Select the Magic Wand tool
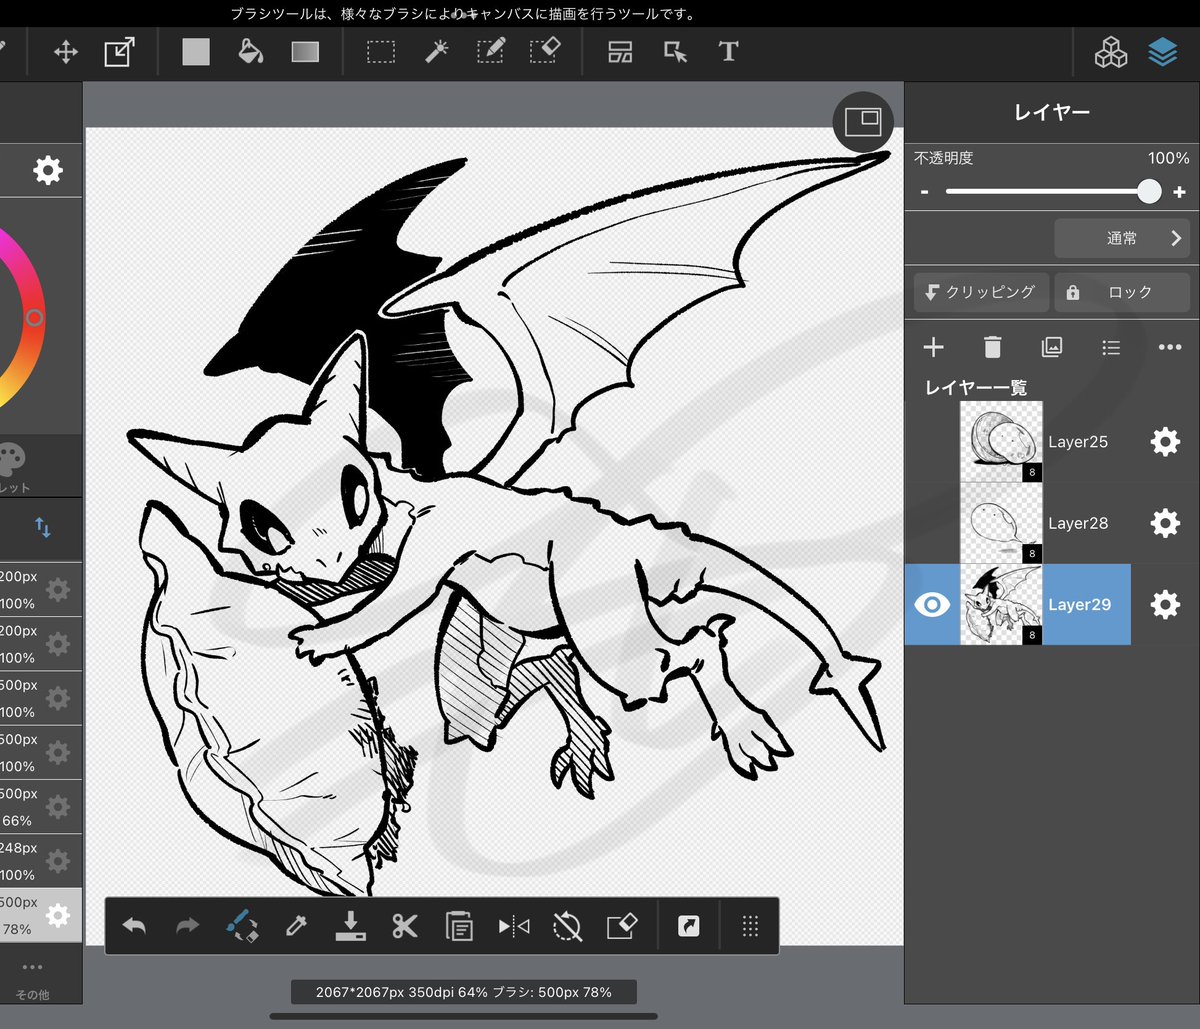This screenshot has height=1029, width=1200. click(436, 52)
